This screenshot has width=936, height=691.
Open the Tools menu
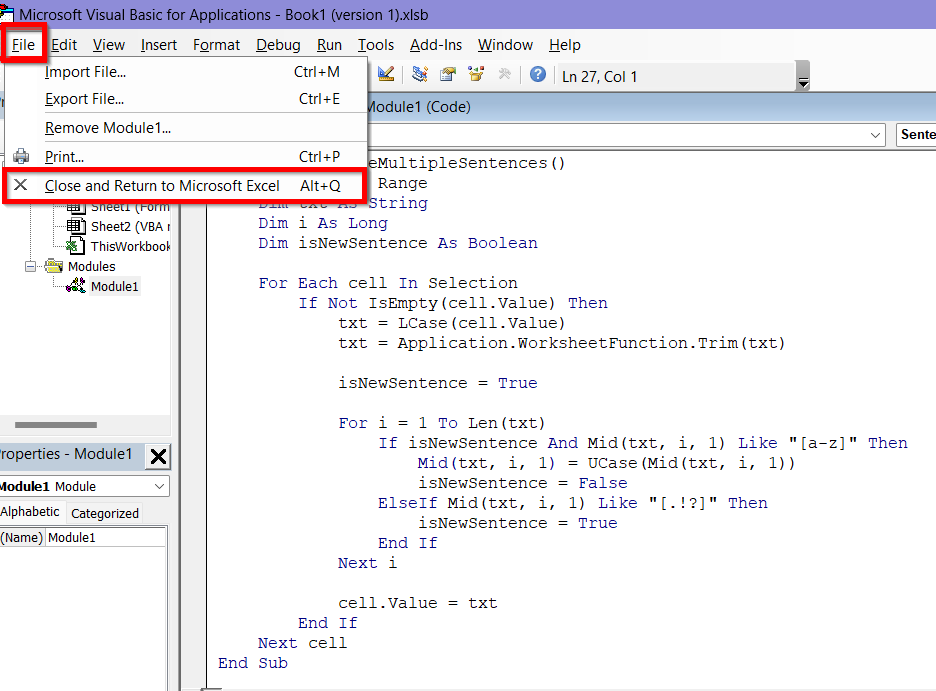tap(375, 45)
